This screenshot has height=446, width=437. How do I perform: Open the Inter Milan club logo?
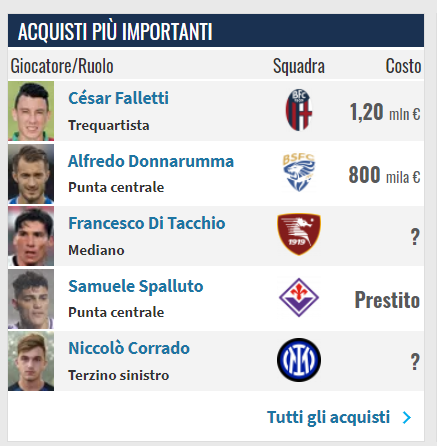coord(299,360)
